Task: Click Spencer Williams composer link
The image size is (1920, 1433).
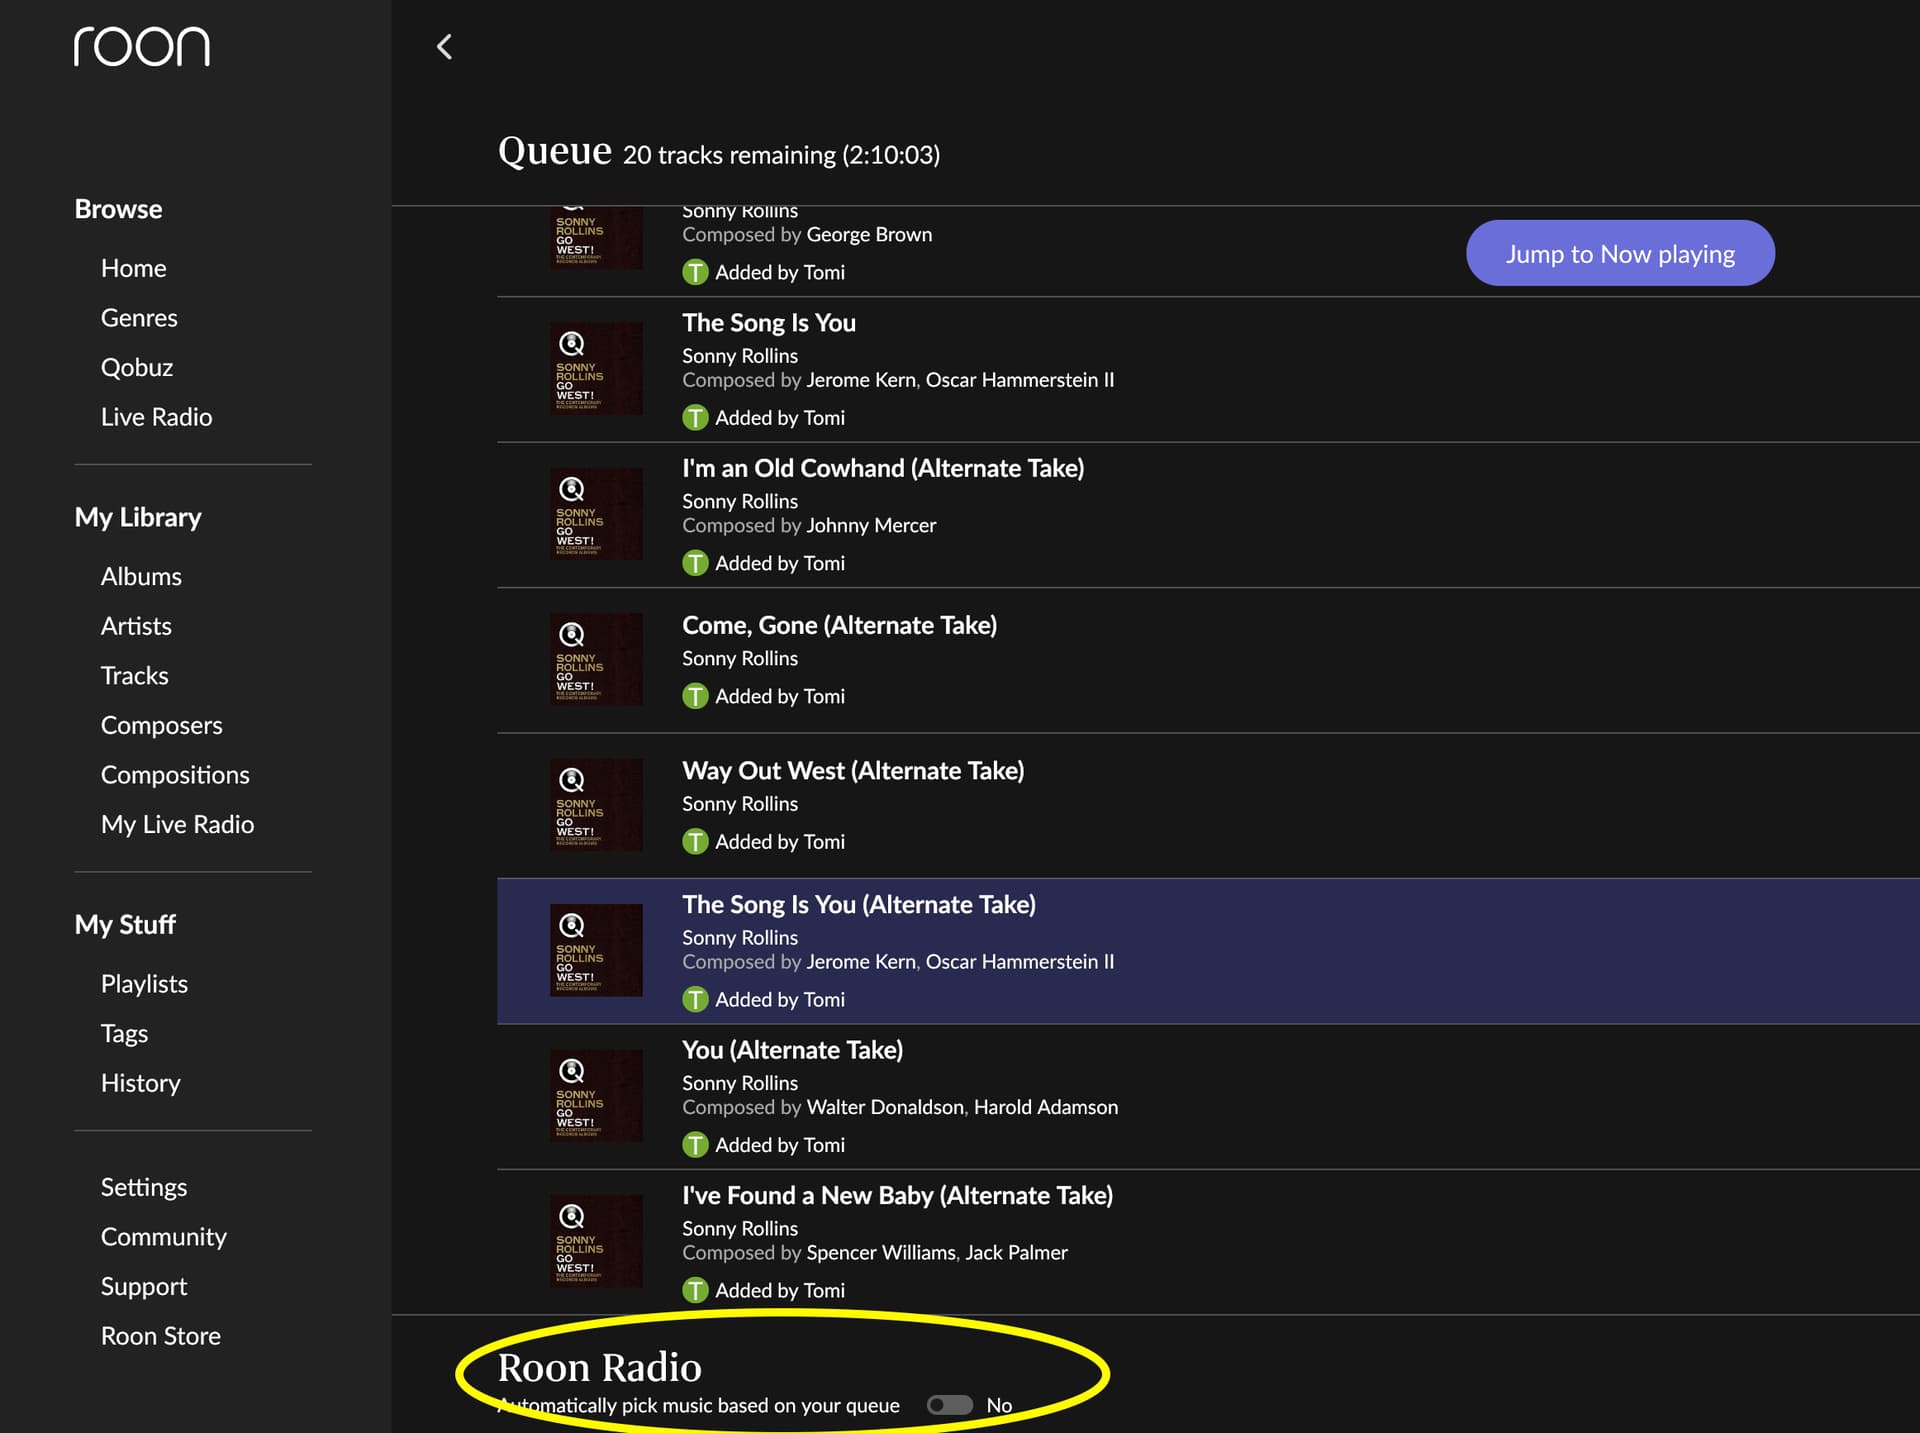Action: click(x=881, y=1252)
